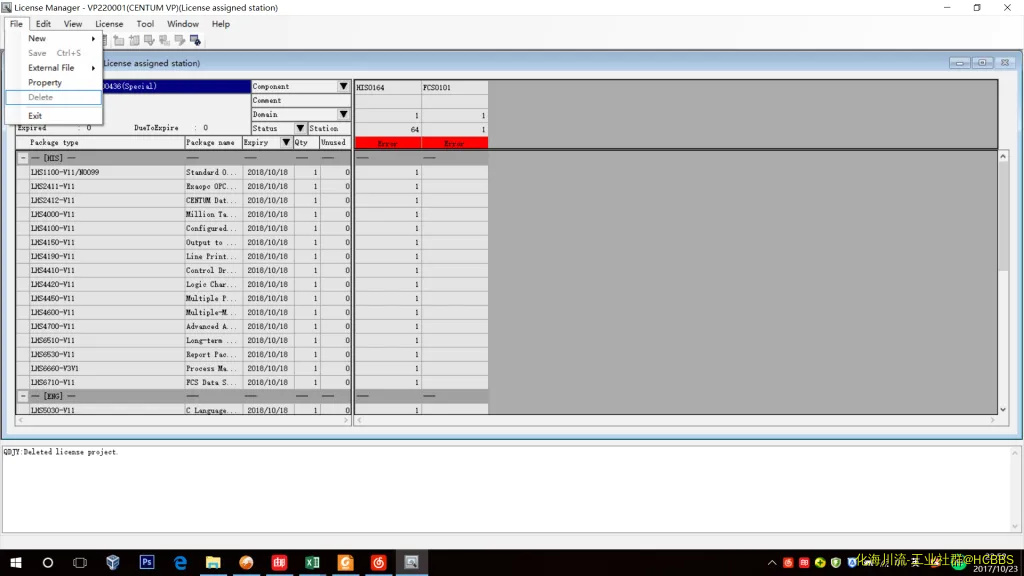The width and height of the screenshot is (1024, 576).
Task: Collapse the [ENG] package group
Action: pos(23,396)
